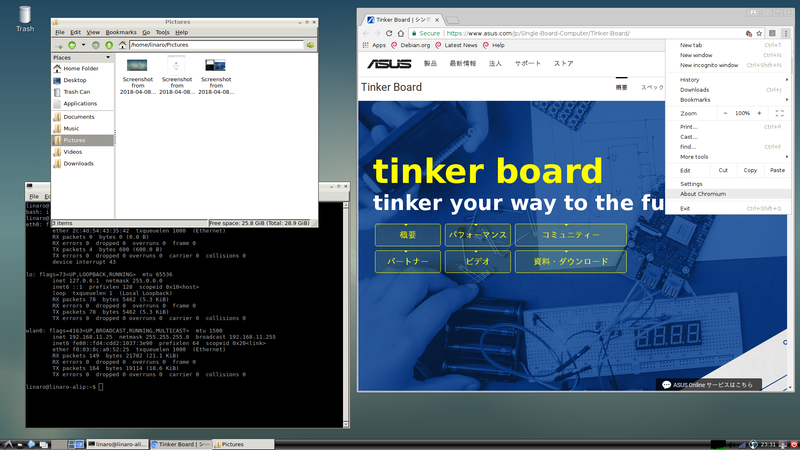Image resolution: width=800 pixels, height=450 pixels.
Task: Expand More tools submenu
Action: click(728, 157)
